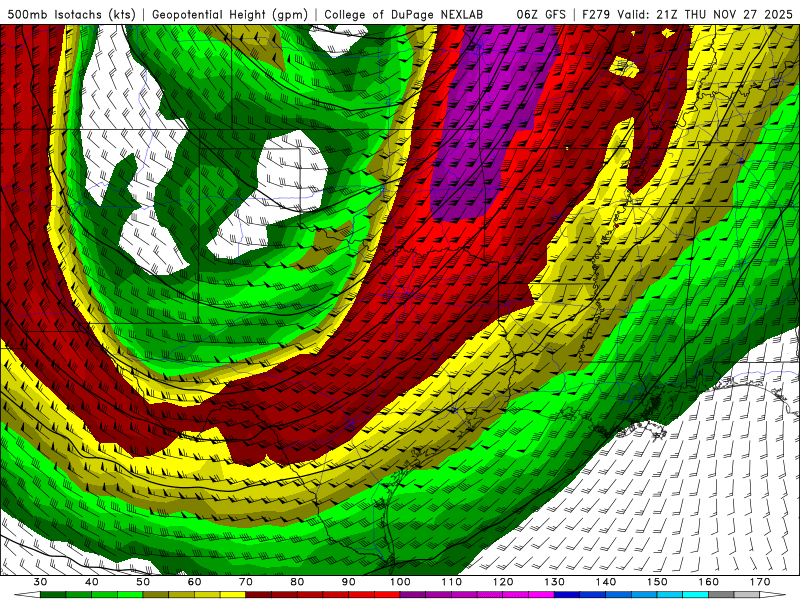Screen dimensions: 800x600
Task: Click the '110' label on the color scale
Action: point(452,582)
